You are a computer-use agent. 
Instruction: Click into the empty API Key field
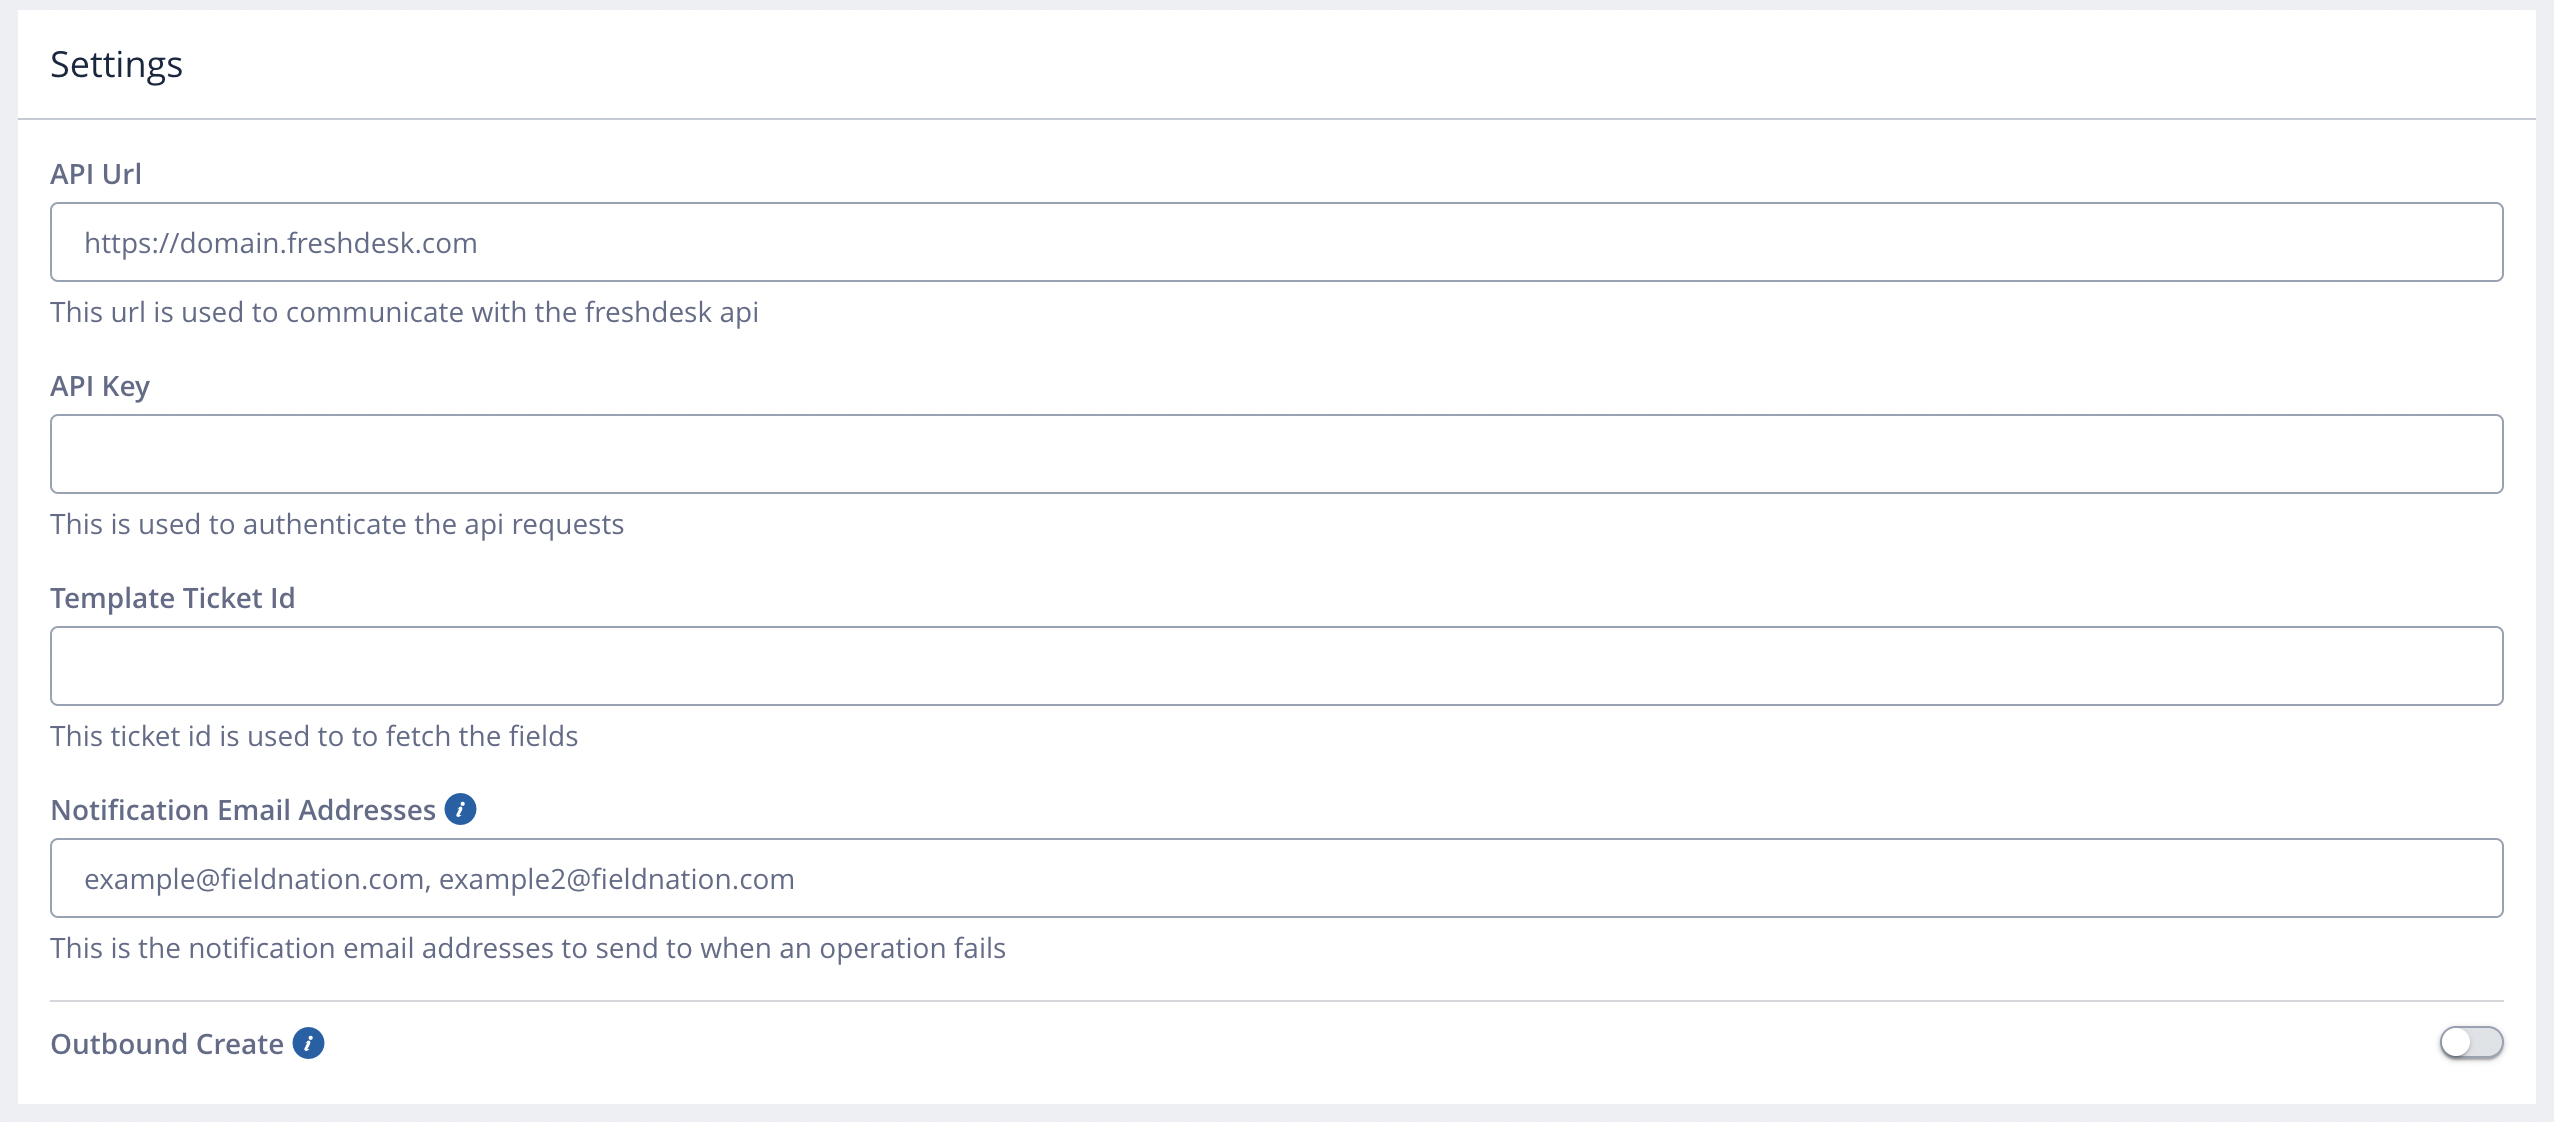pyautogui.click(x=1277, y=454)
